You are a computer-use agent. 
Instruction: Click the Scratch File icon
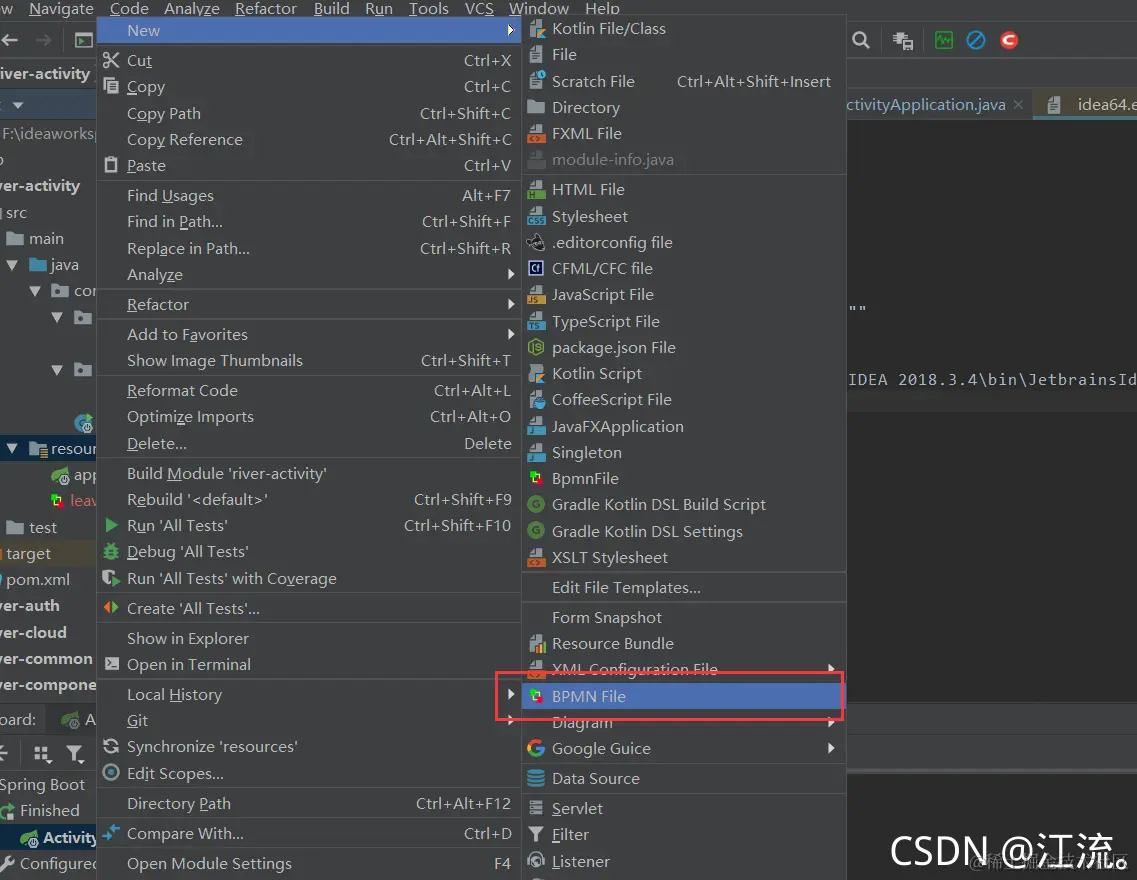pyautogui.click(x=537, y=81)
